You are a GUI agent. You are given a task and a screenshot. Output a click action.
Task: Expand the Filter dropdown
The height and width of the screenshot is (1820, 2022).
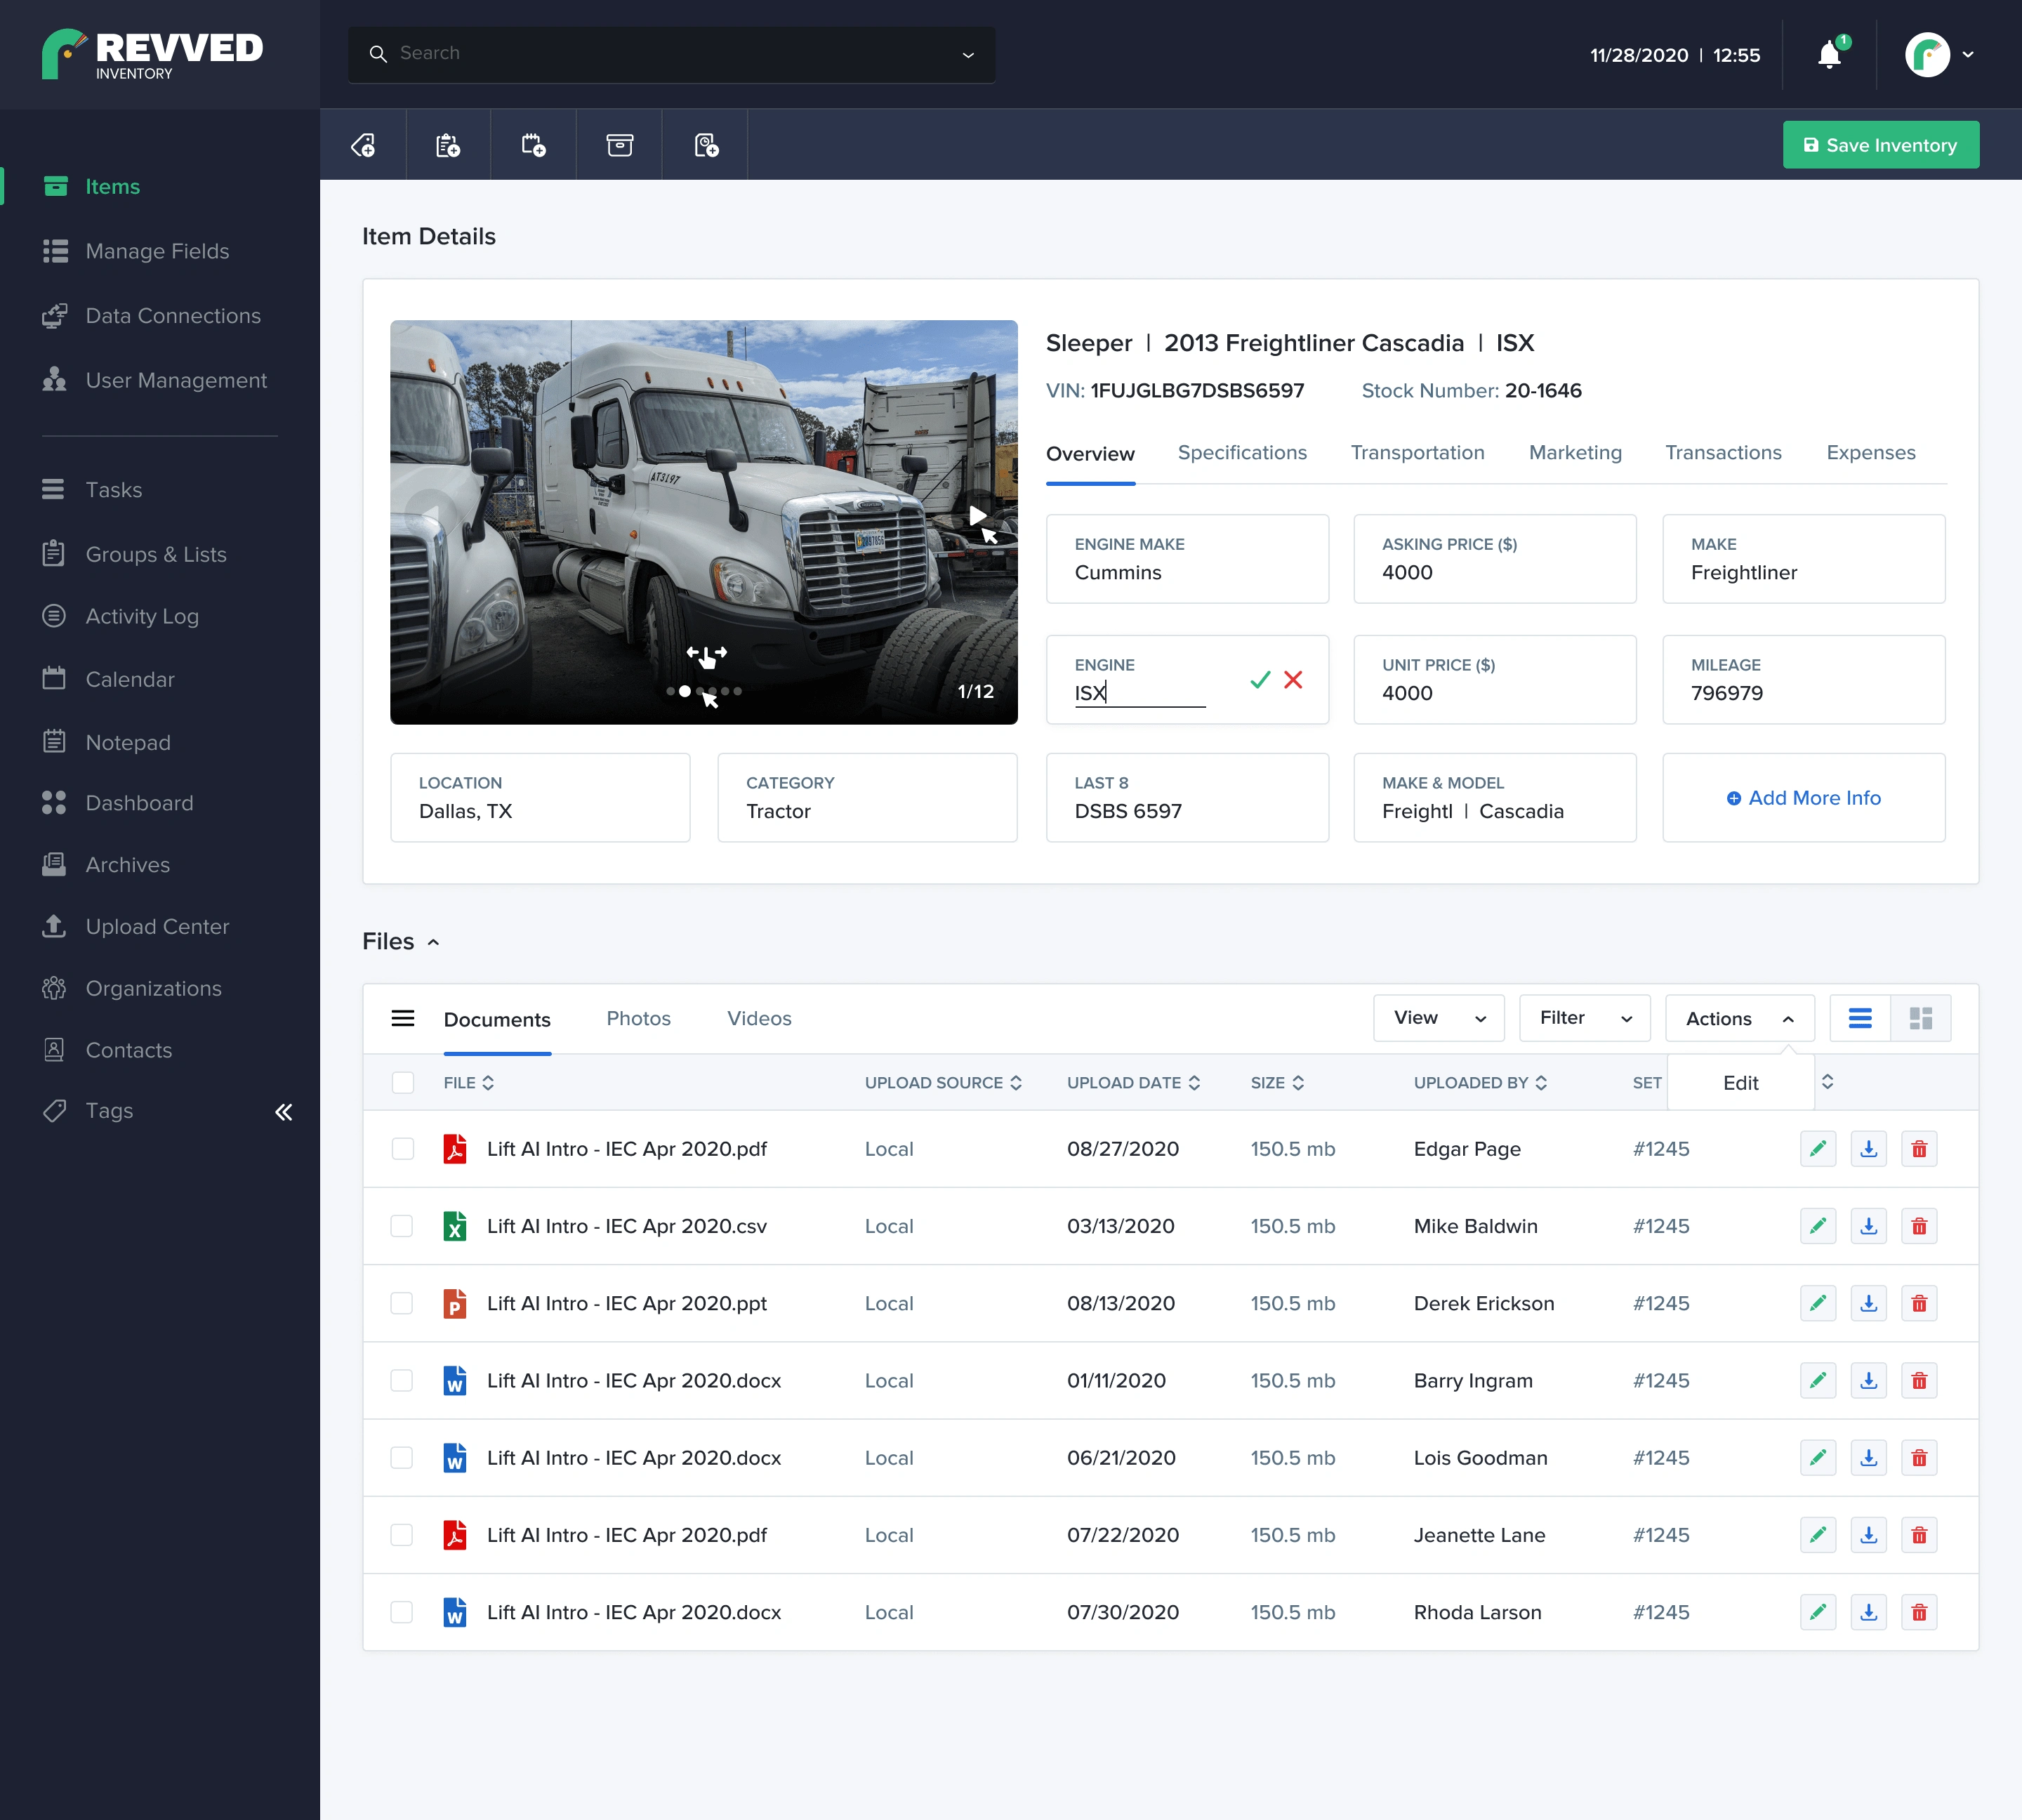coord(1584,1018)
